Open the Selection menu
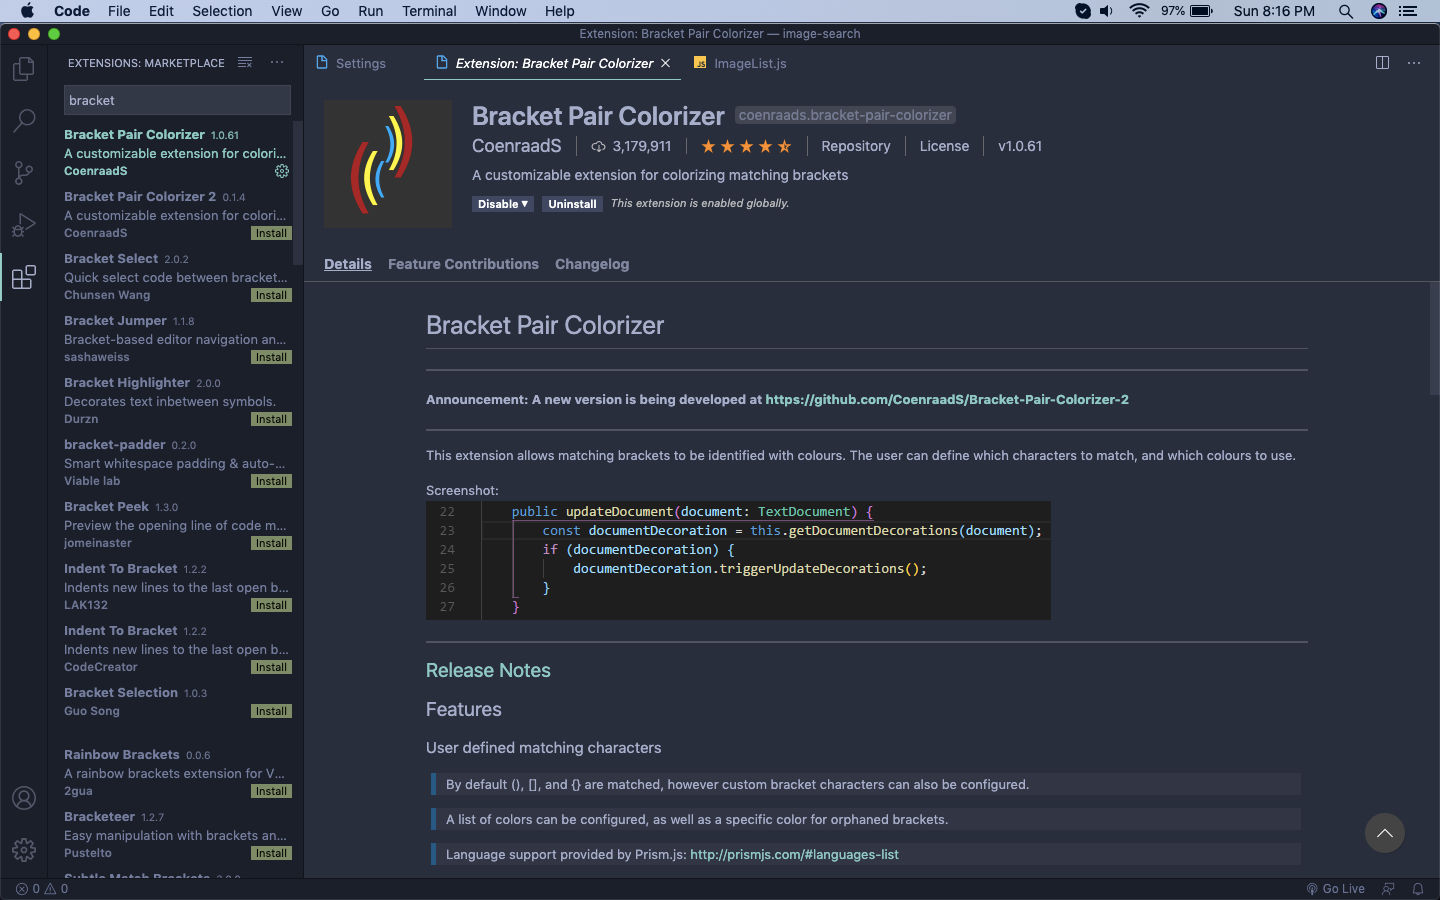 tap(222, 11)
